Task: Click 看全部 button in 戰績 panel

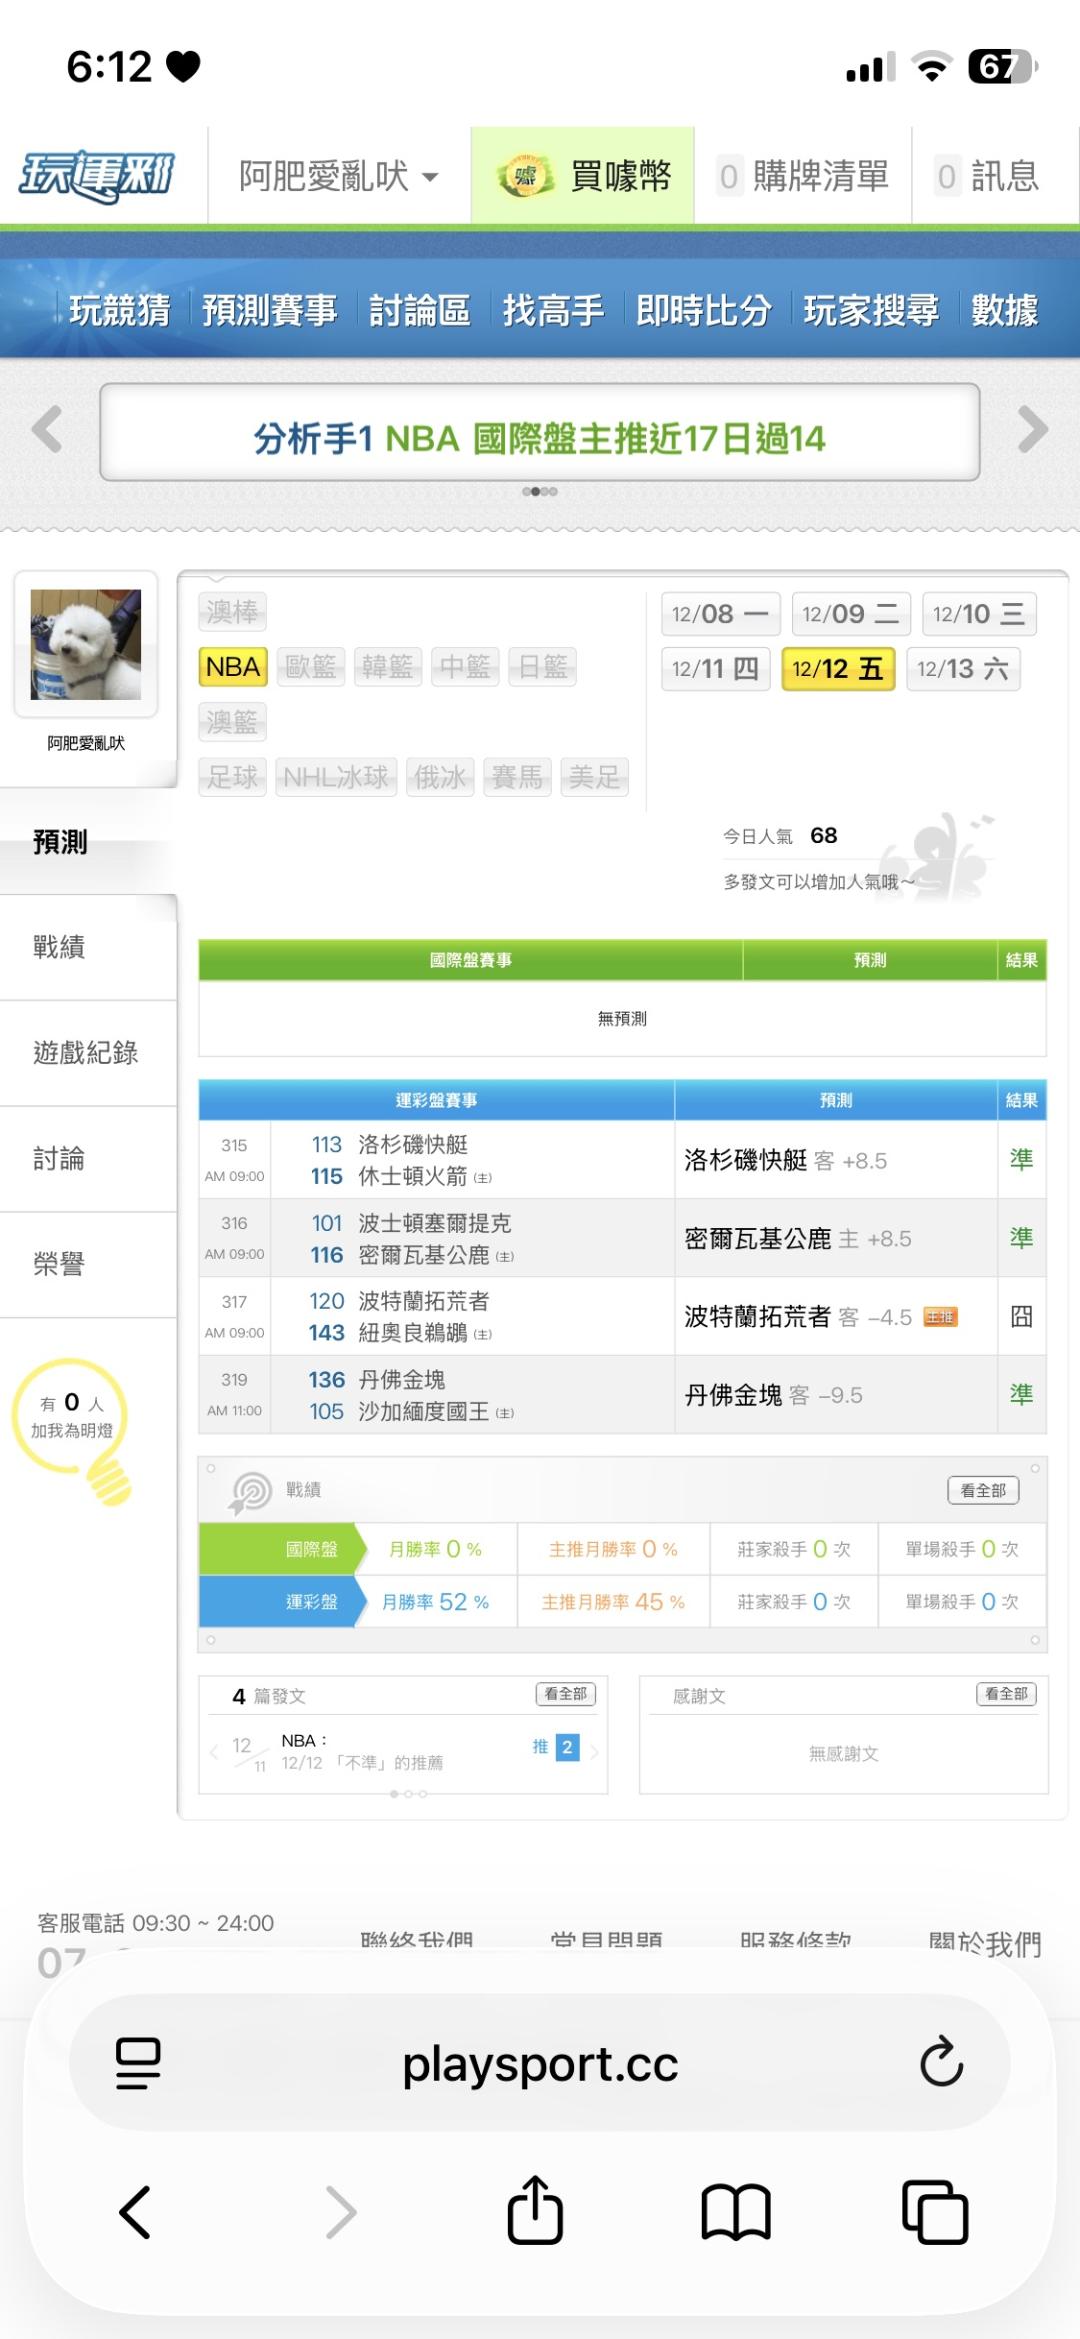Action: click(983, 1490)
